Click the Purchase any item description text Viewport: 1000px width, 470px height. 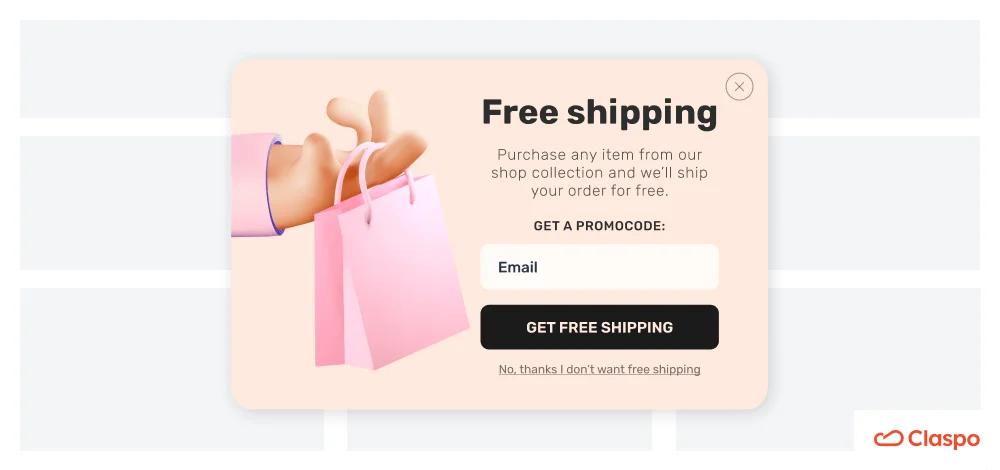tap(599, 173)
